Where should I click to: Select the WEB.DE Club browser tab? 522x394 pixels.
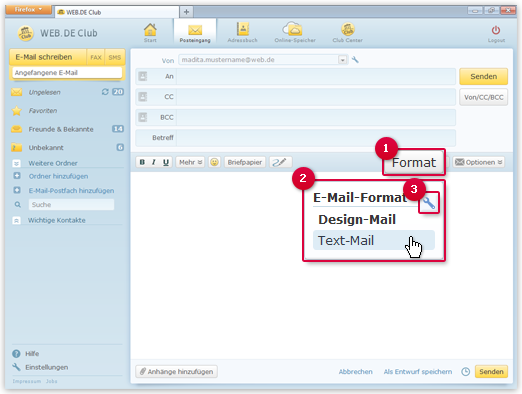[x=117, y=12]
